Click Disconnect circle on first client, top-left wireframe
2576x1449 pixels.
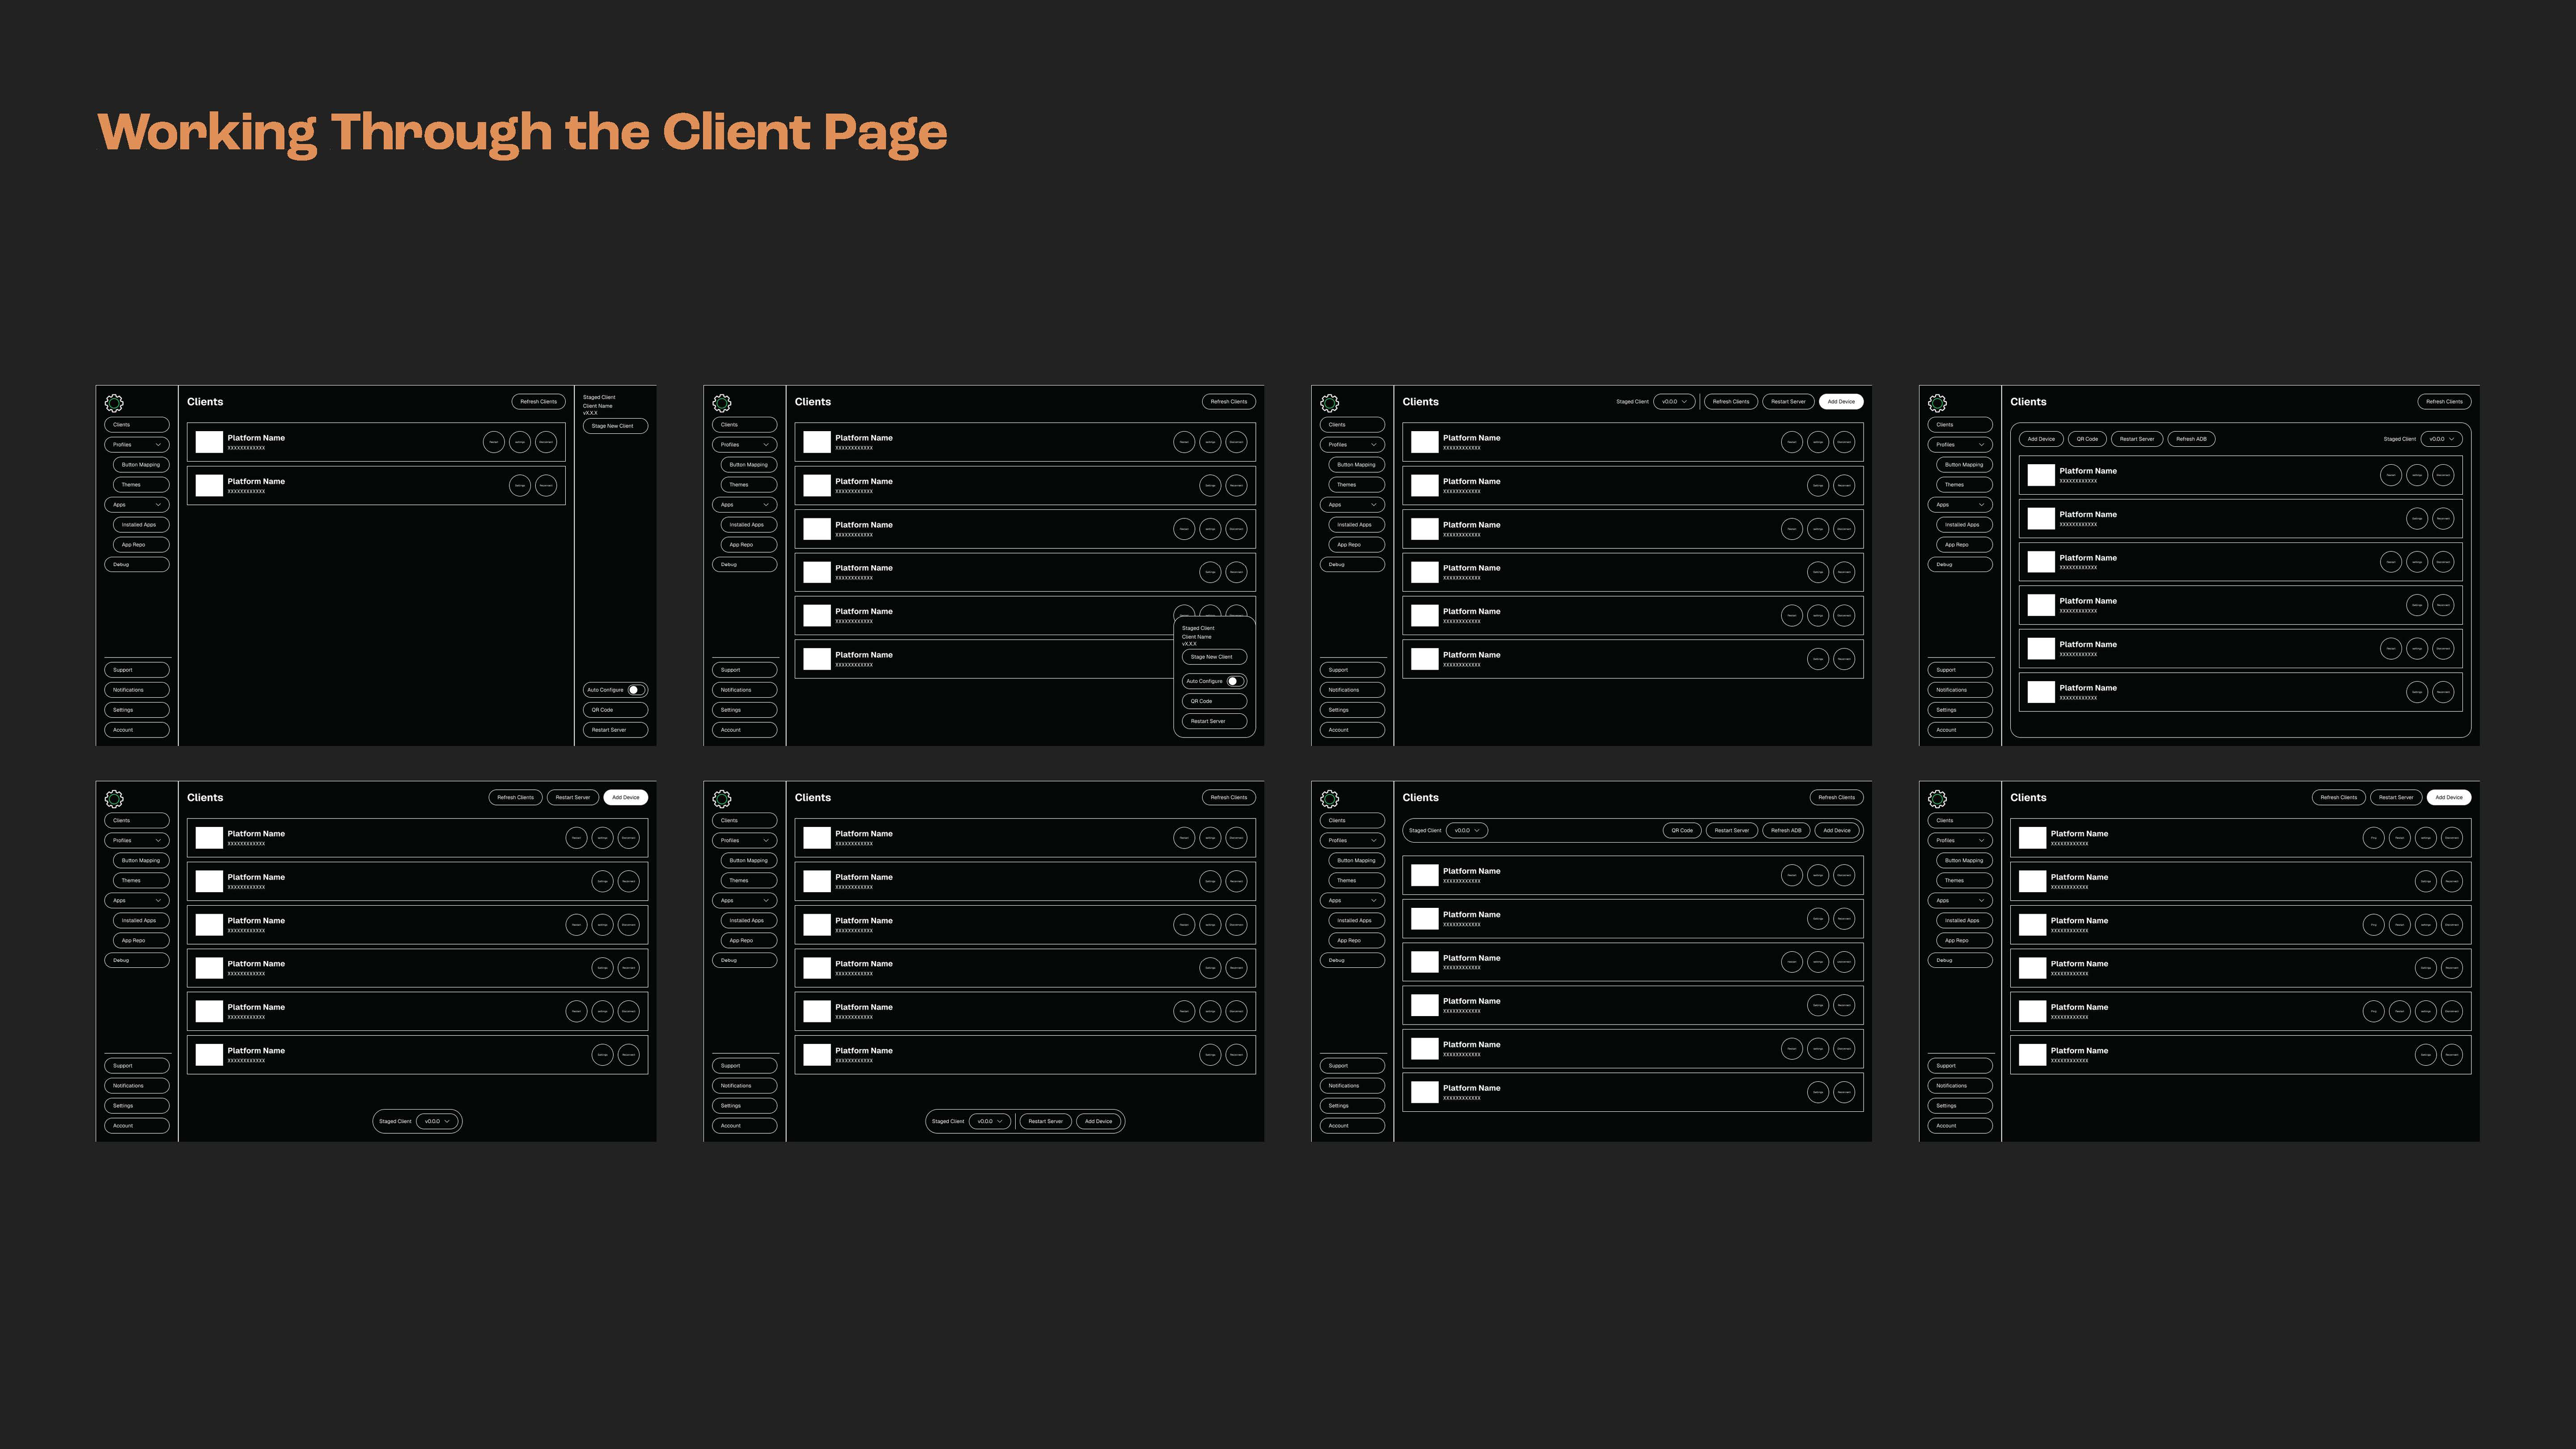(x=546, y=442)
